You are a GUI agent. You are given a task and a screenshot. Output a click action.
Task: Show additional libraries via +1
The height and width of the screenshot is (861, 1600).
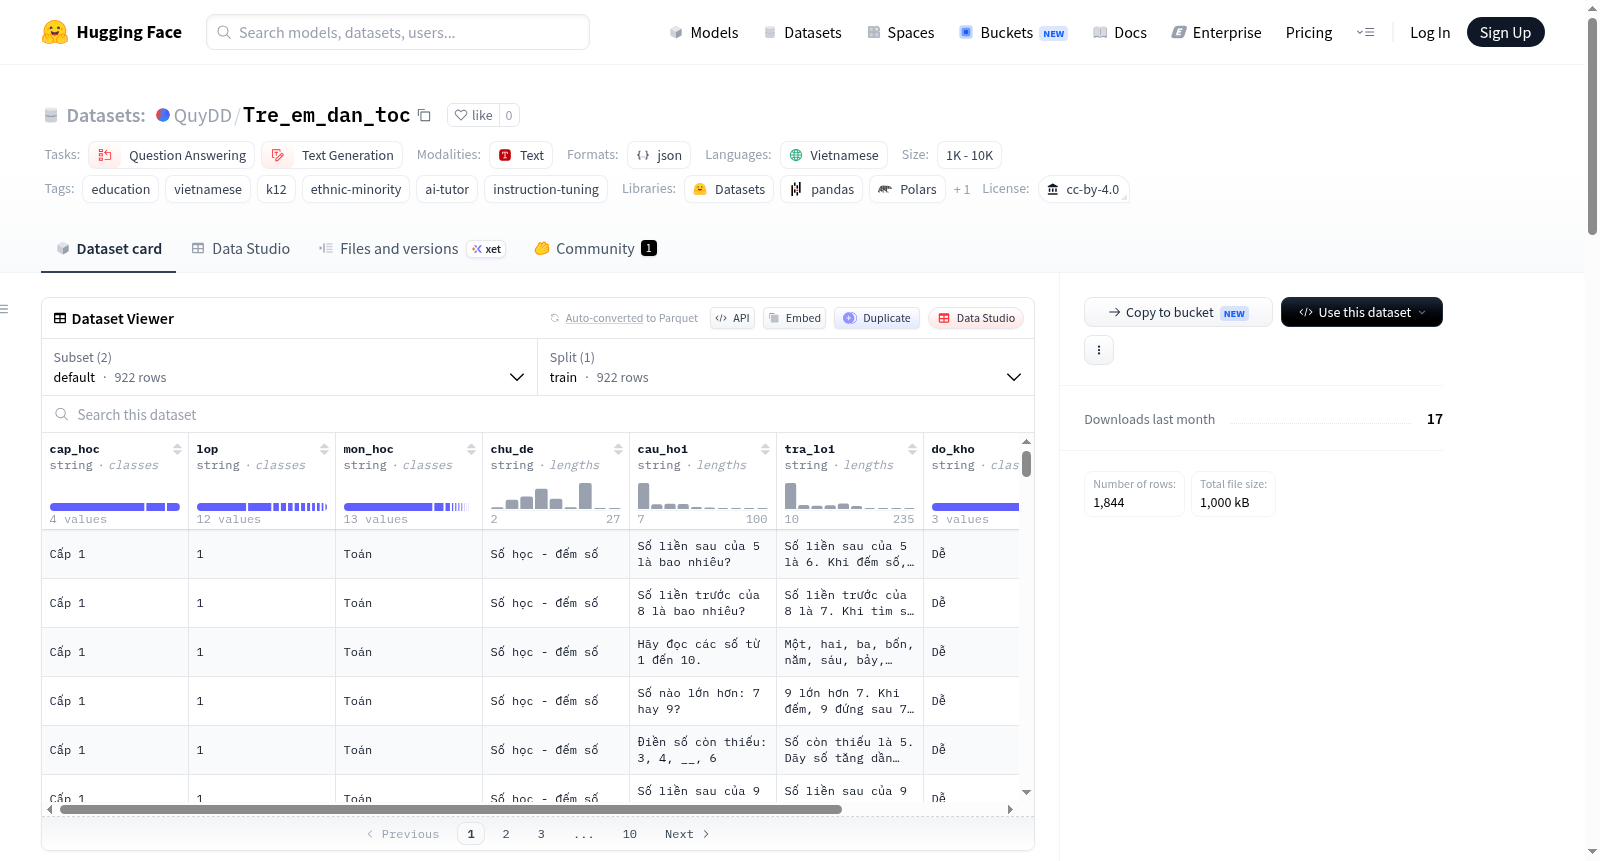click(x=961, y=189)
